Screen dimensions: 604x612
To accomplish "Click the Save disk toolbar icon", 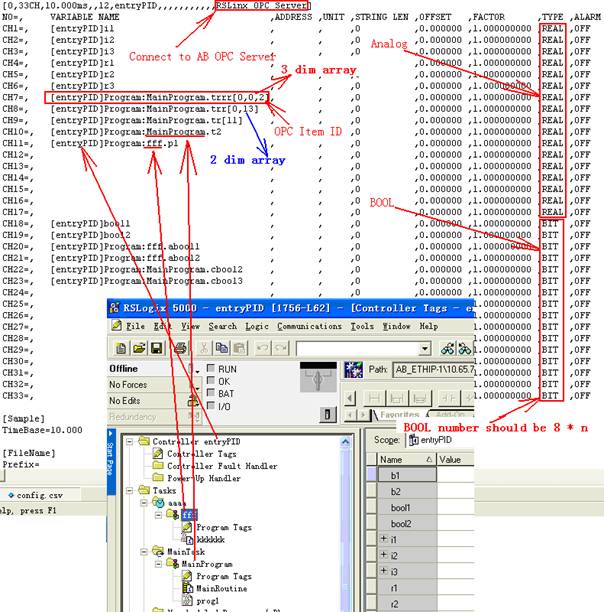I will tap(157, 348).
